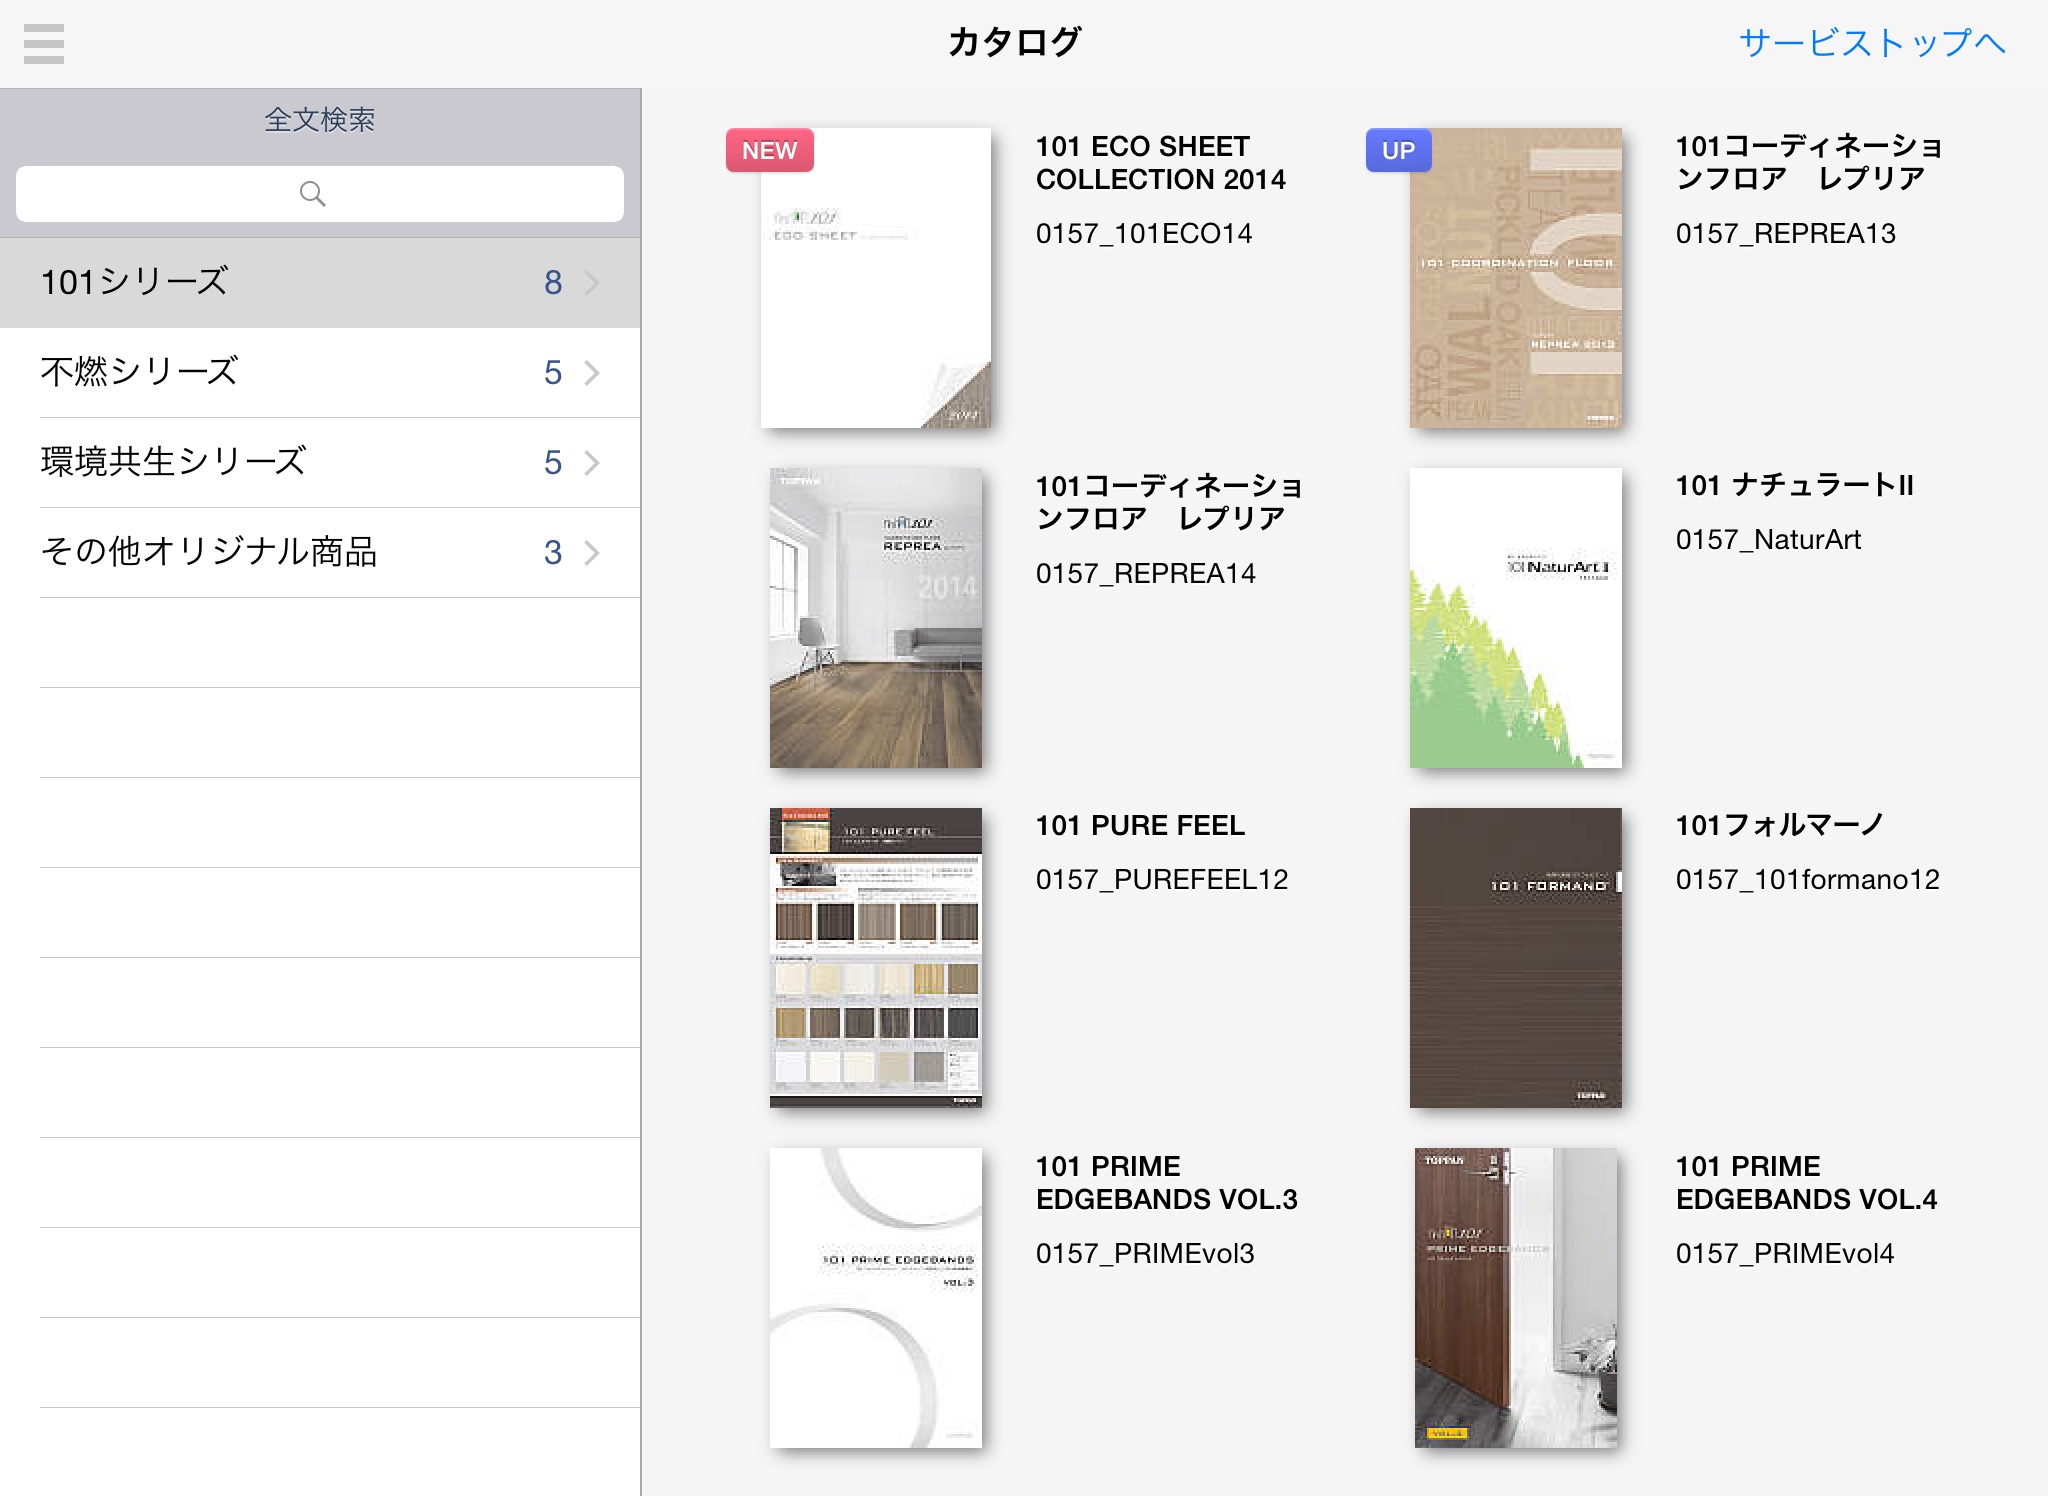Tap the NEW badge on ECO SHEET
The image size is (2048, 1496).
pos(769,151)
